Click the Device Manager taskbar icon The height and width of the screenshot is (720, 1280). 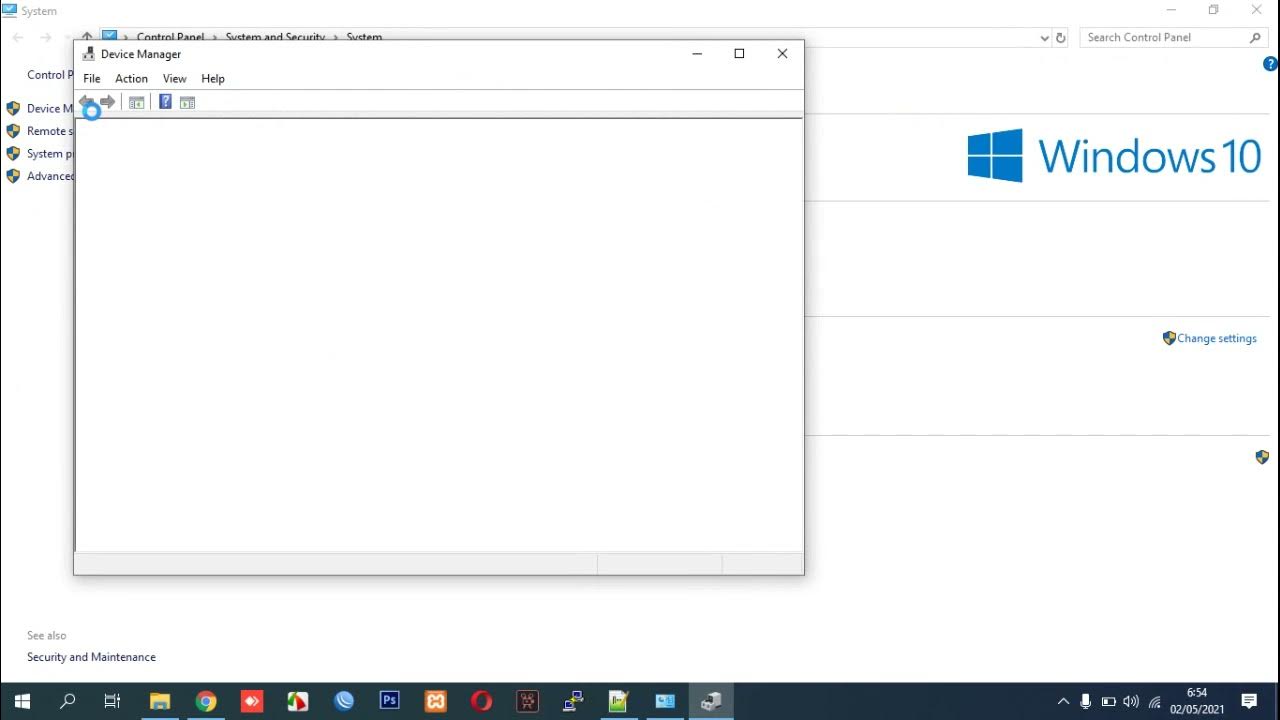tap(711, 701)
